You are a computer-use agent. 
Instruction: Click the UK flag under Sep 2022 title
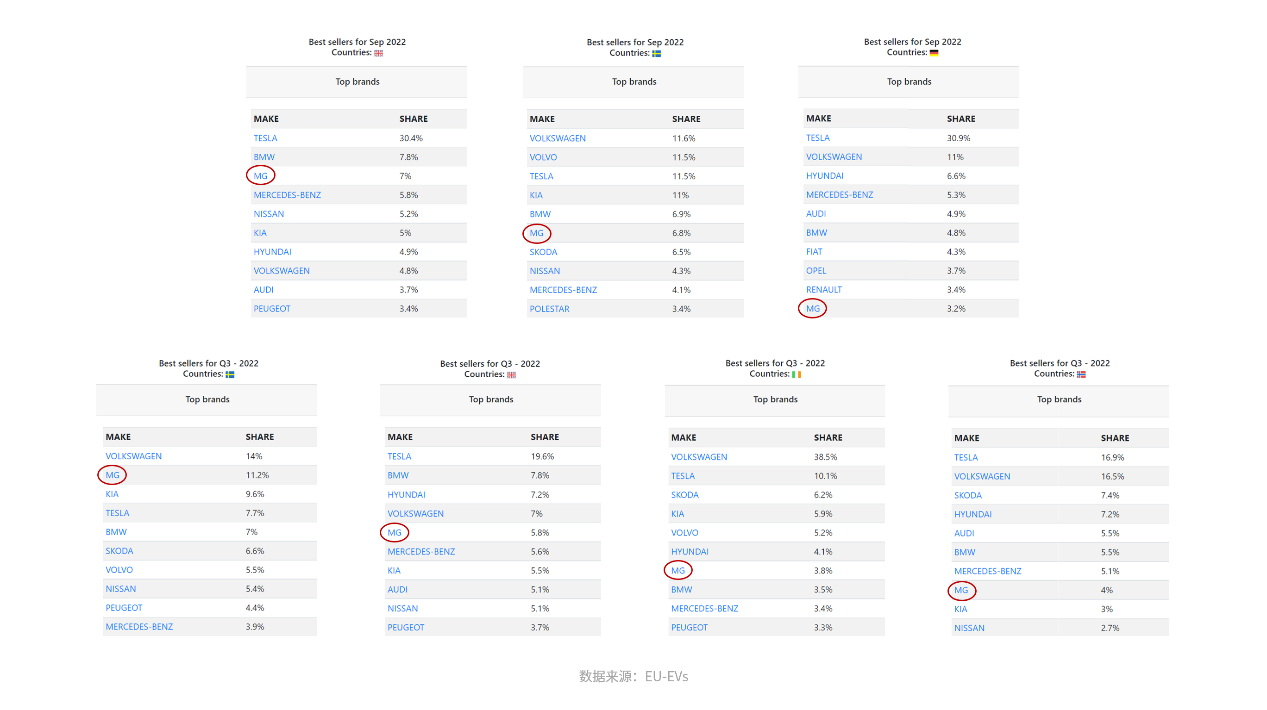coord(379,54)
